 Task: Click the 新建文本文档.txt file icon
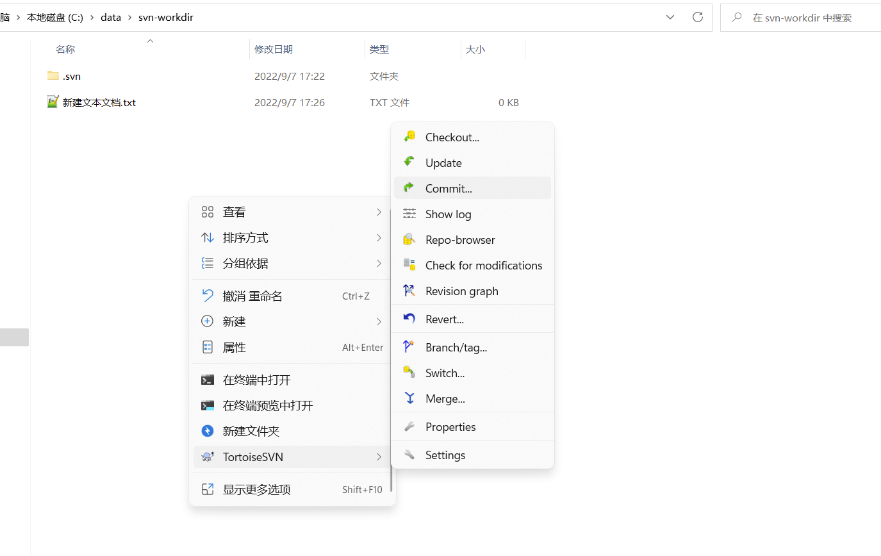(x=52, y=102)
